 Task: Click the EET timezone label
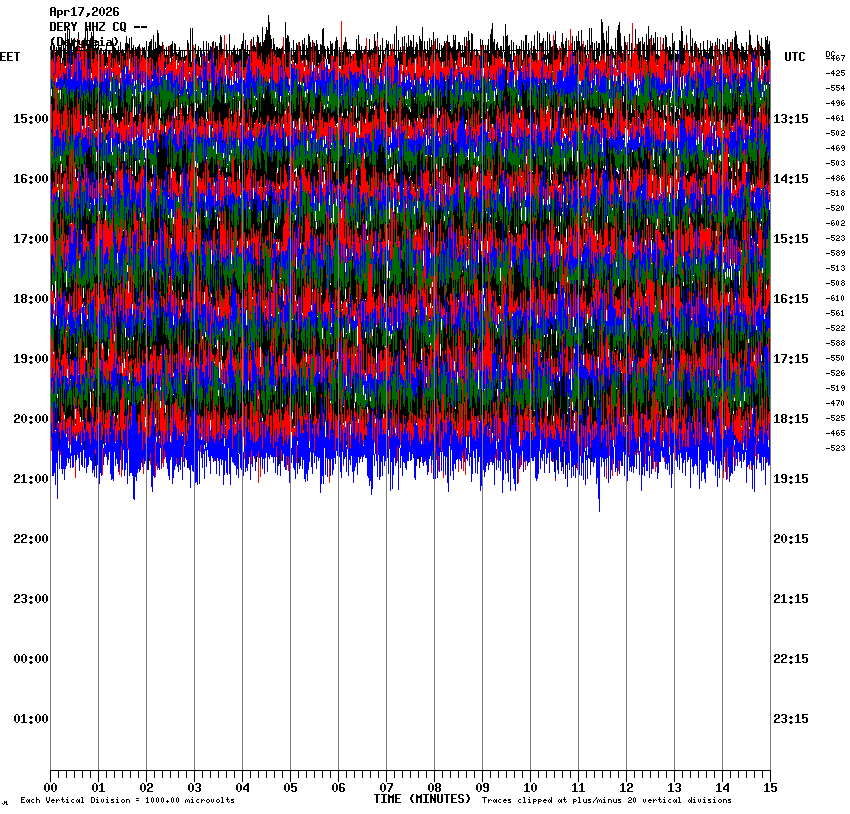[x=10, y=57]
